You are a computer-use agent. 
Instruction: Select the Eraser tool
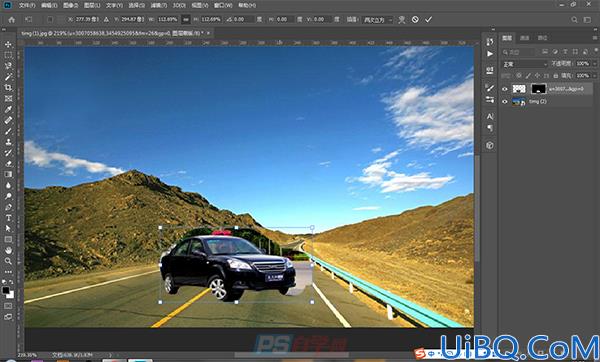coord(8,163)
